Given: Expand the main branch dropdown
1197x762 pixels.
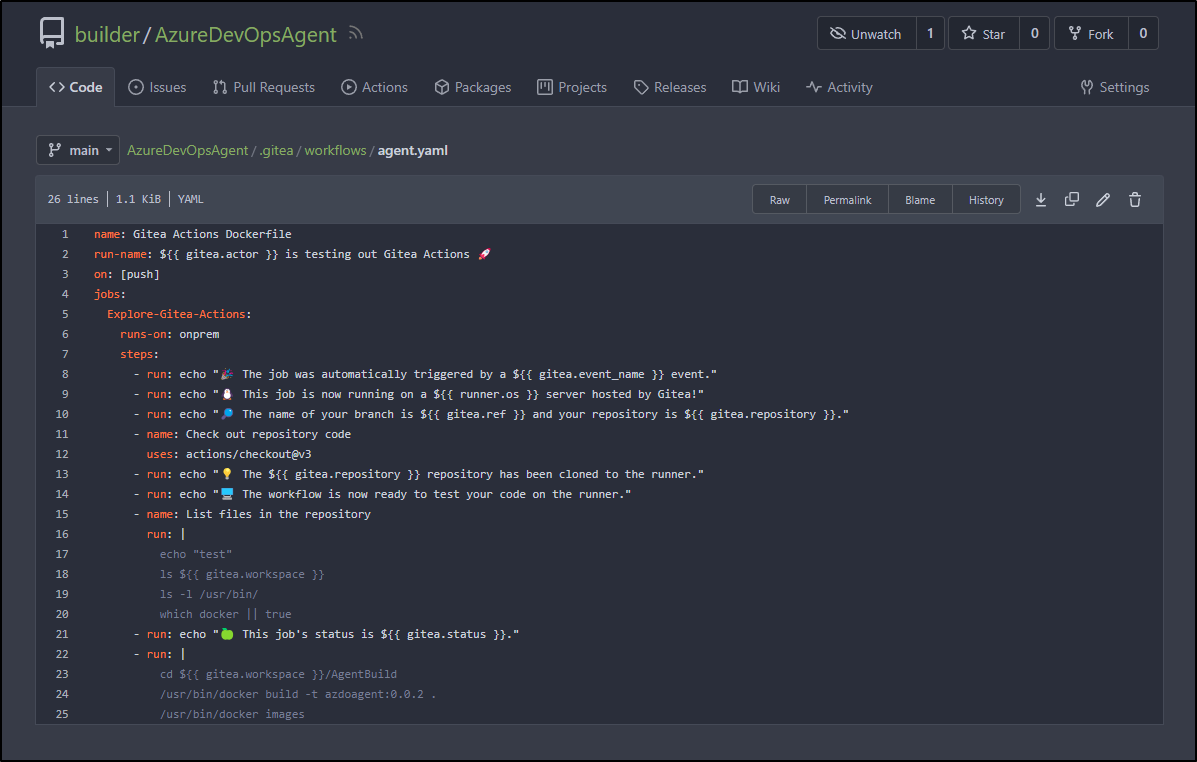Looking at the screenshot, I should [x=78, y=150].
